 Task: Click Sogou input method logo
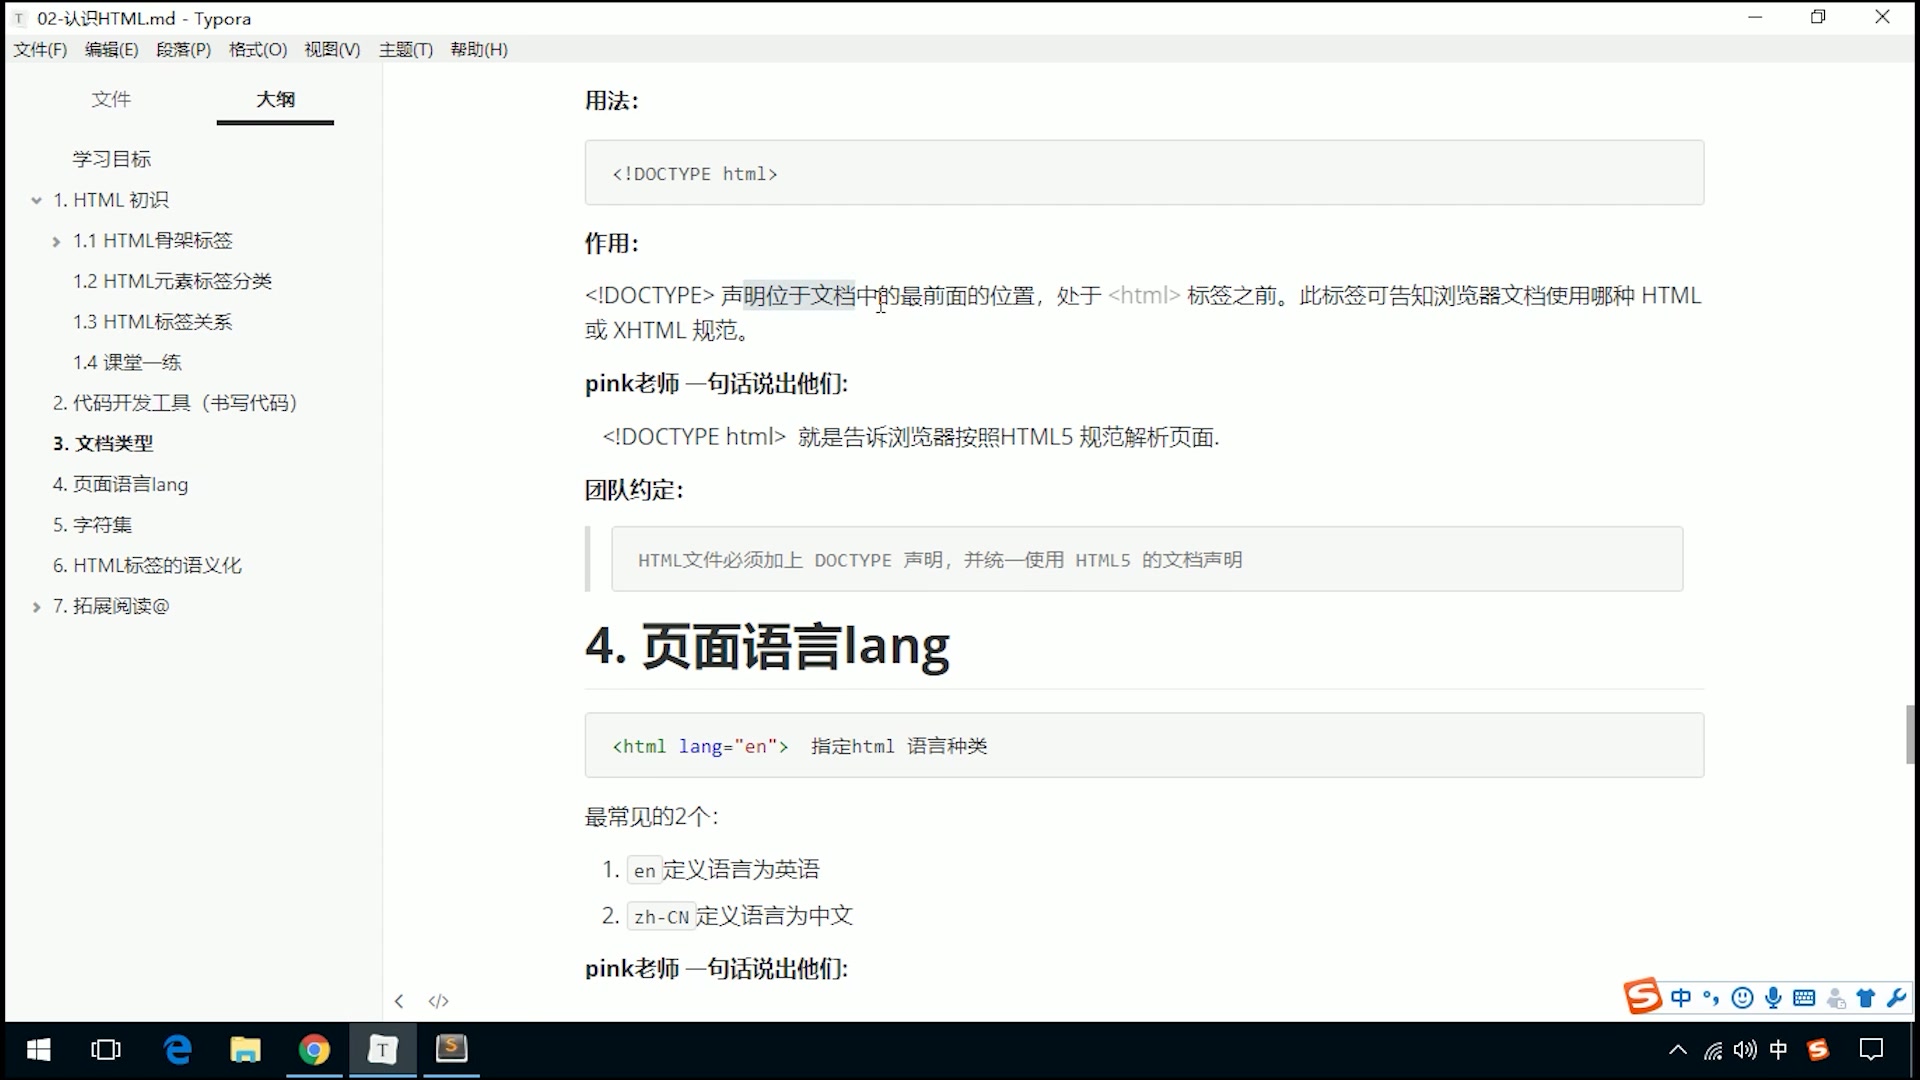click(x=1642, y=997)
